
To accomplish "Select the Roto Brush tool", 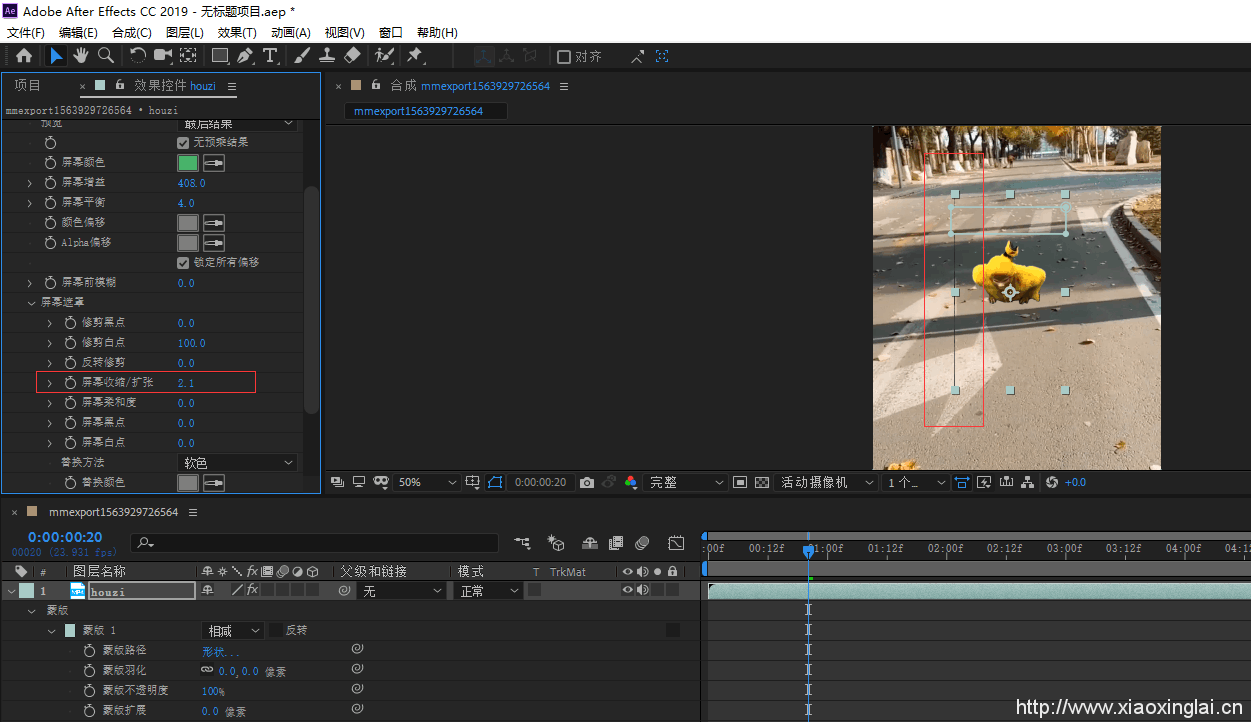I will 385,56.
